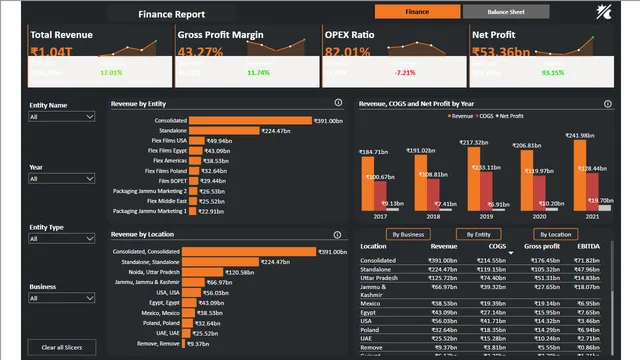Click the table's vertical scrollbar
The image size is (640, 360).
click(611, 298)
